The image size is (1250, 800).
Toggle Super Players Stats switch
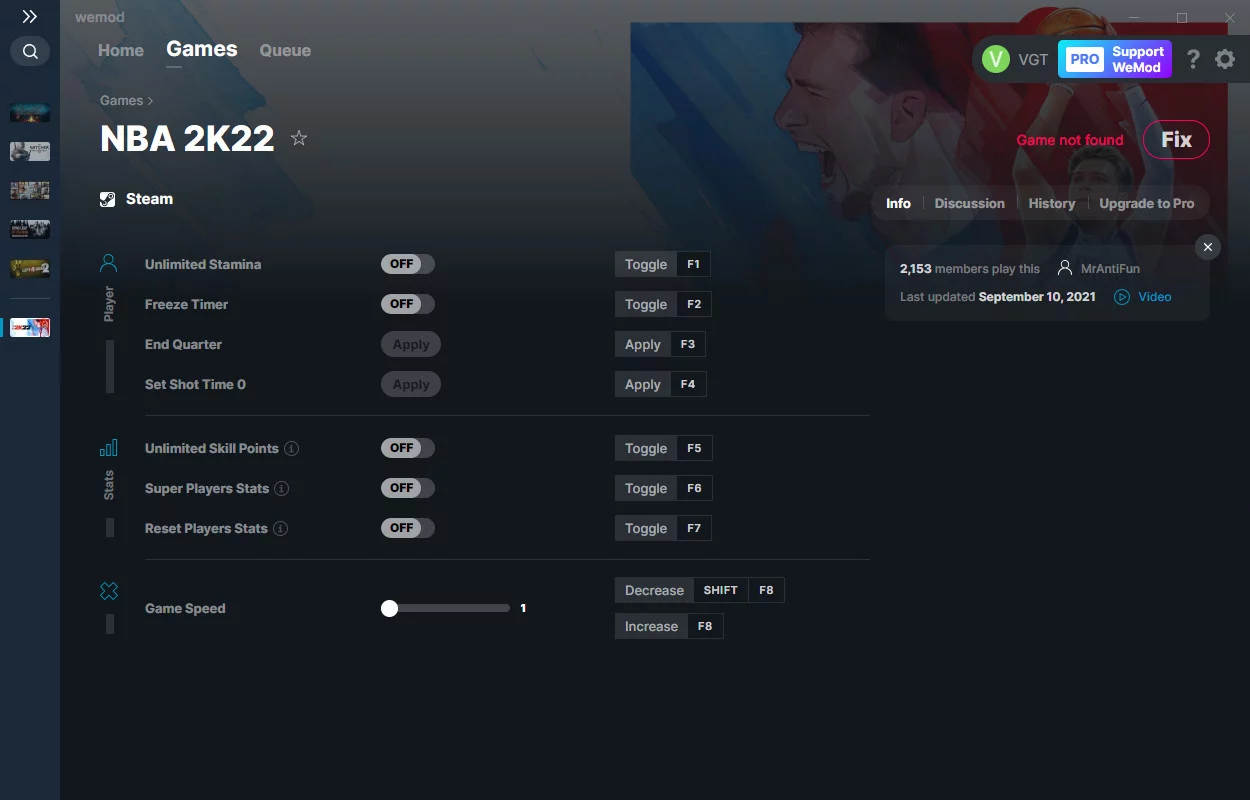[x=408, y=488]
